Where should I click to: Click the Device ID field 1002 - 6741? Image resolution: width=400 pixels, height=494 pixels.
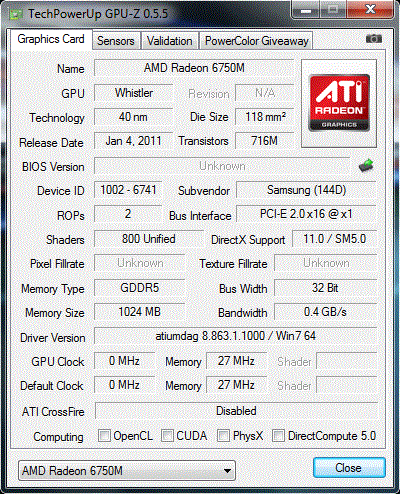(x=128, y=190)
